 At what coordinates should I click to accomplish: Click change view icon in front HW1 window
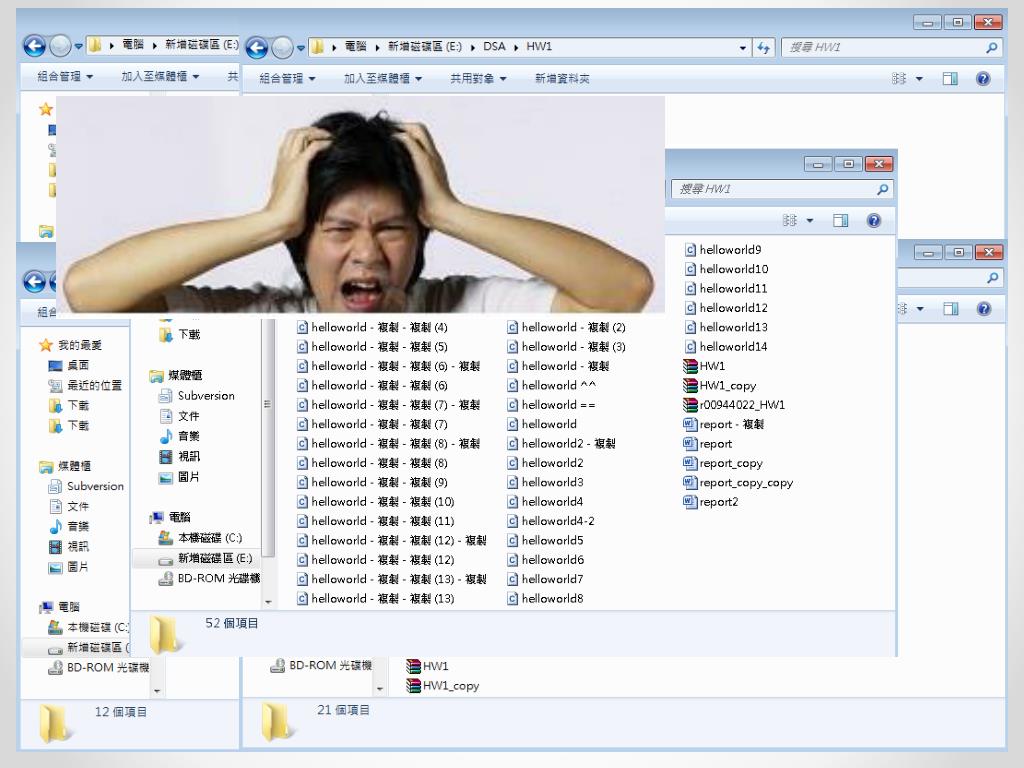[790, 221]
